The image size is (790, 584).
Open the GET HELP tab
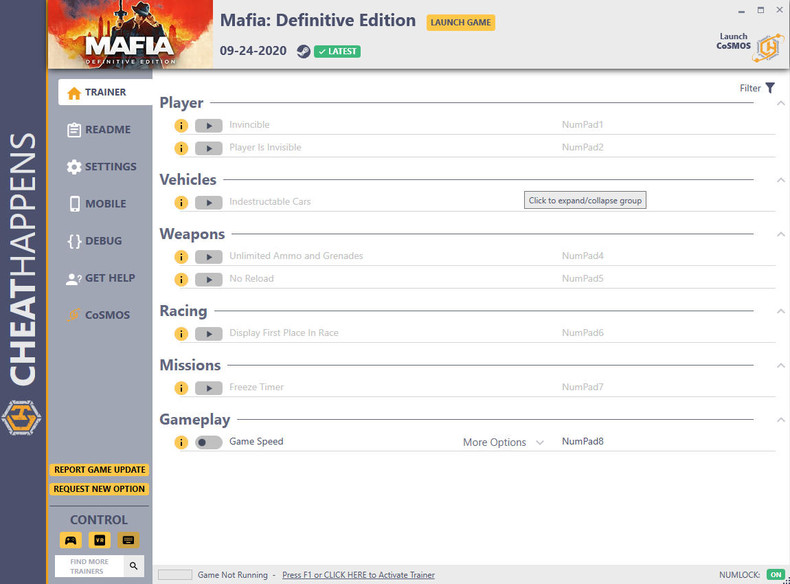click(x=101, y=278)
